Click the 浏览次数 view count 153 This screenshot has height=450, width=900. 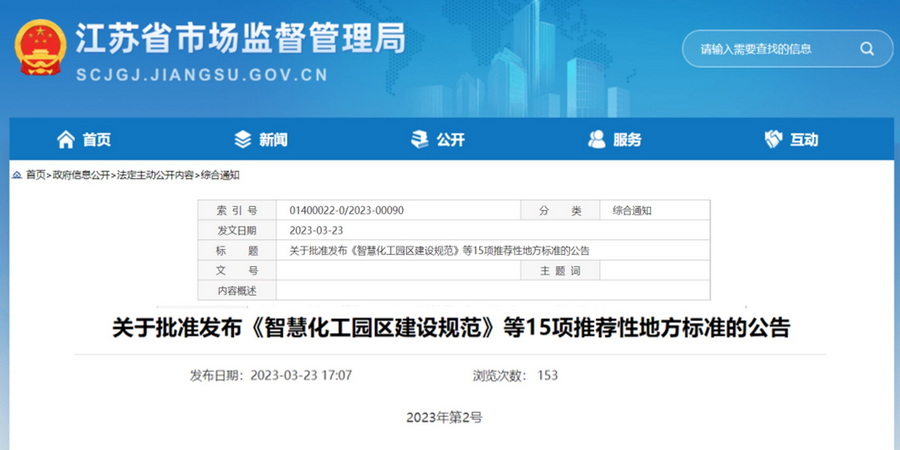547,376
